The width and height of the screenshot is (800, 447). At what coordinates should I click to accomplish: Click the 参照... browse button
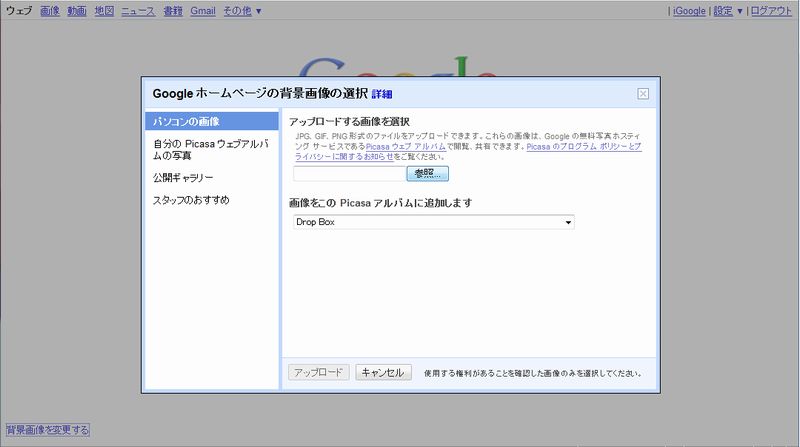[x=428, y=173]
